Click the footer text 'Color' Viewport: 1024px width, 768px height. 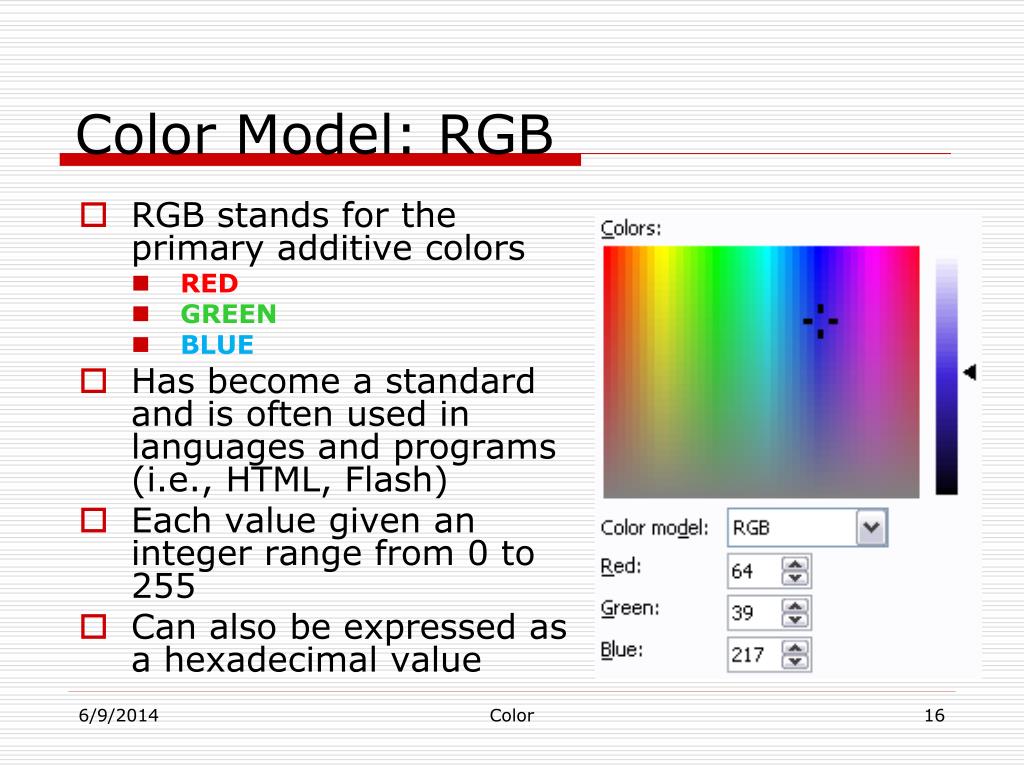(x=511, y=716)
